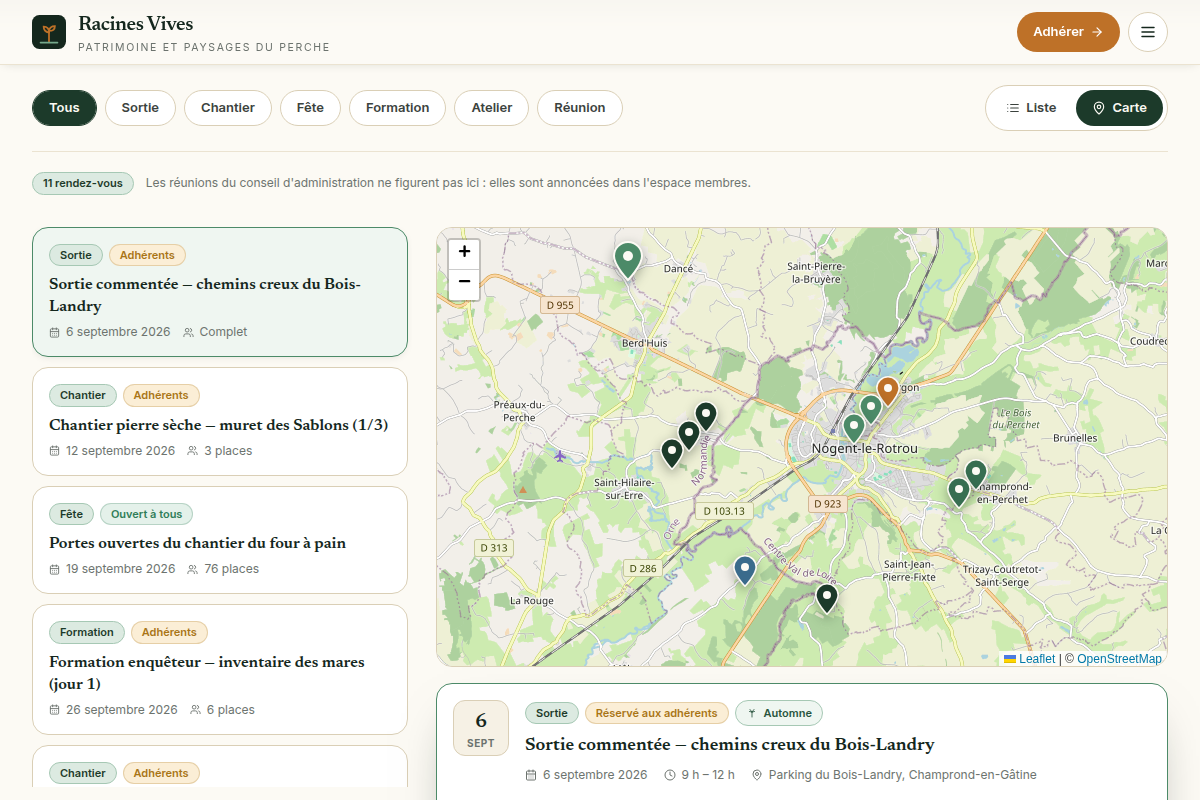1200x800 pixels.
Task: Click the Ouvert à tous badge
Action: (x=146, y=514)
